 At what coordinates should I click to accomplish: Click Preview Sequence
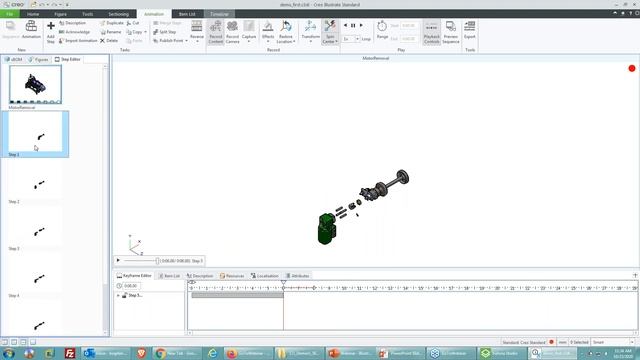[x=451, y=32]
